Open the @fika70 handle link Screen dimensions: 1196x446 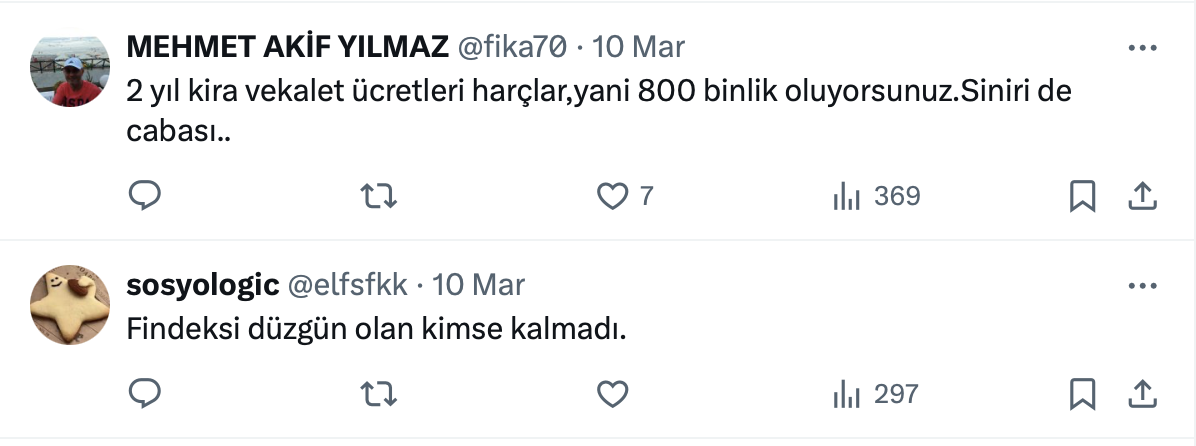512,47
